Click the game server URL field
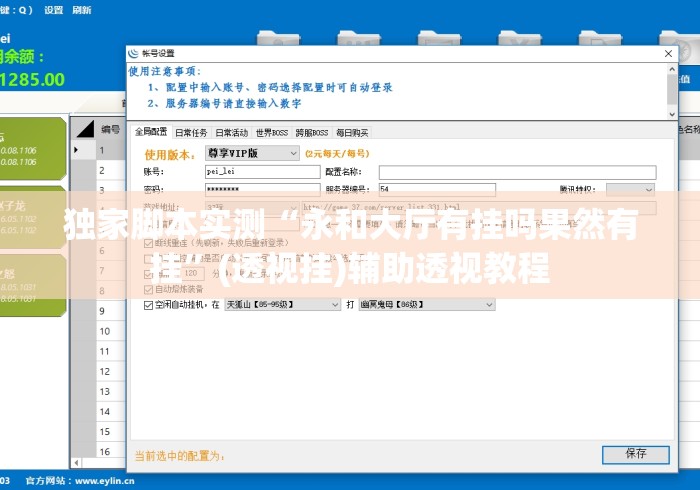This screenshot has height=490, width=700. [479, 208]
